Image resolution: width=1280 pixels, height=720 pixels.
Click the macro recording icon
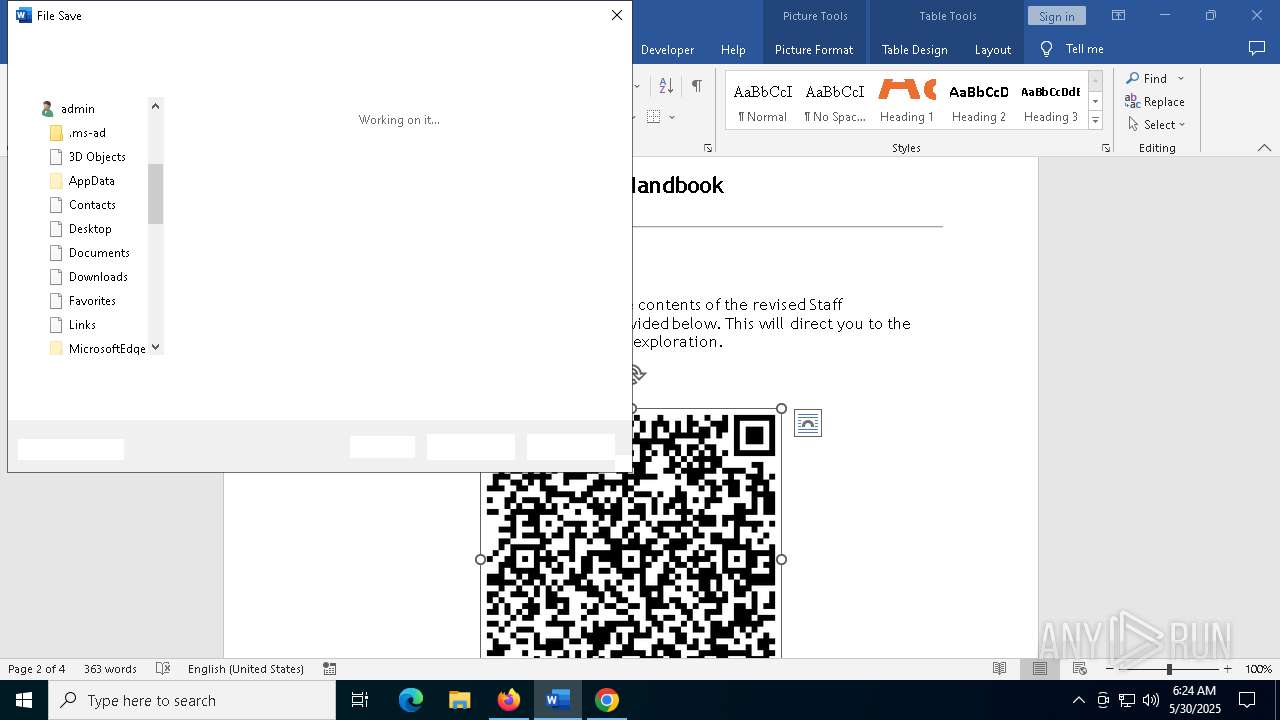click(x=330, y=669)
